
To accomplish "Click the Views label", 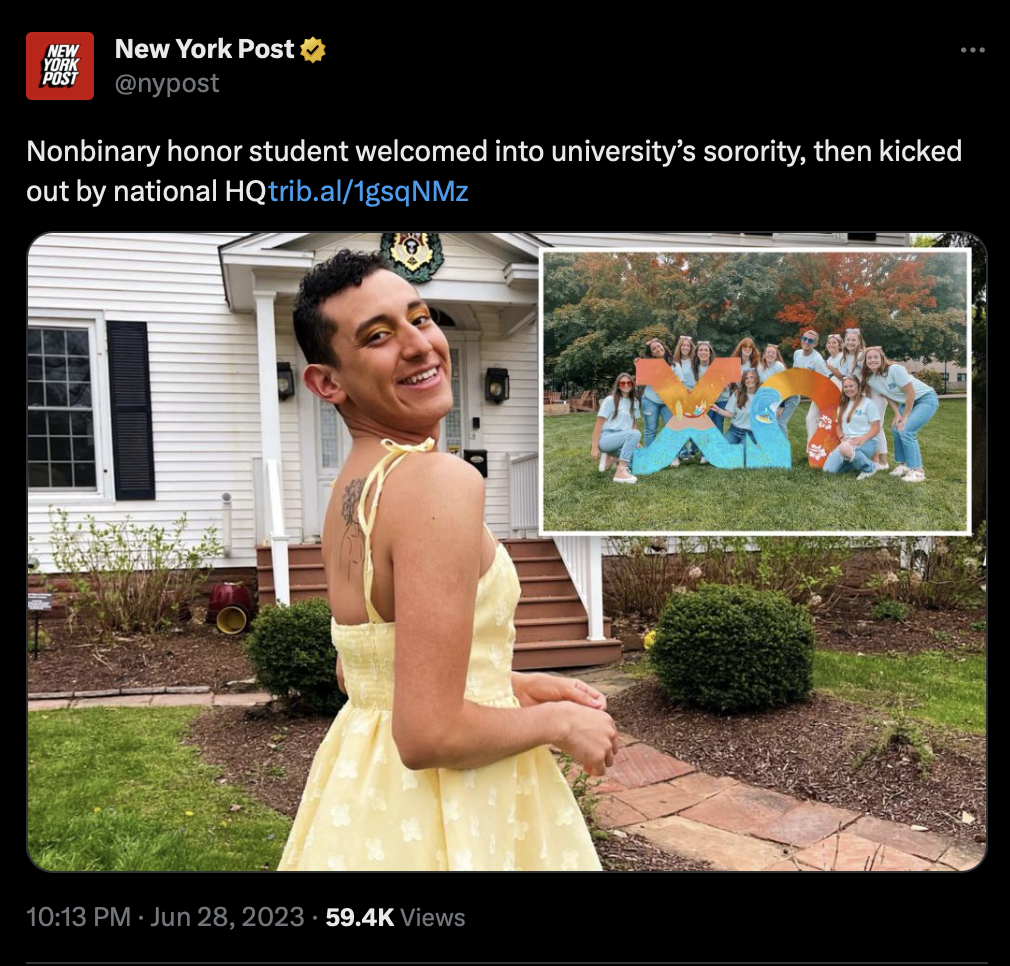I will point(432,917).
